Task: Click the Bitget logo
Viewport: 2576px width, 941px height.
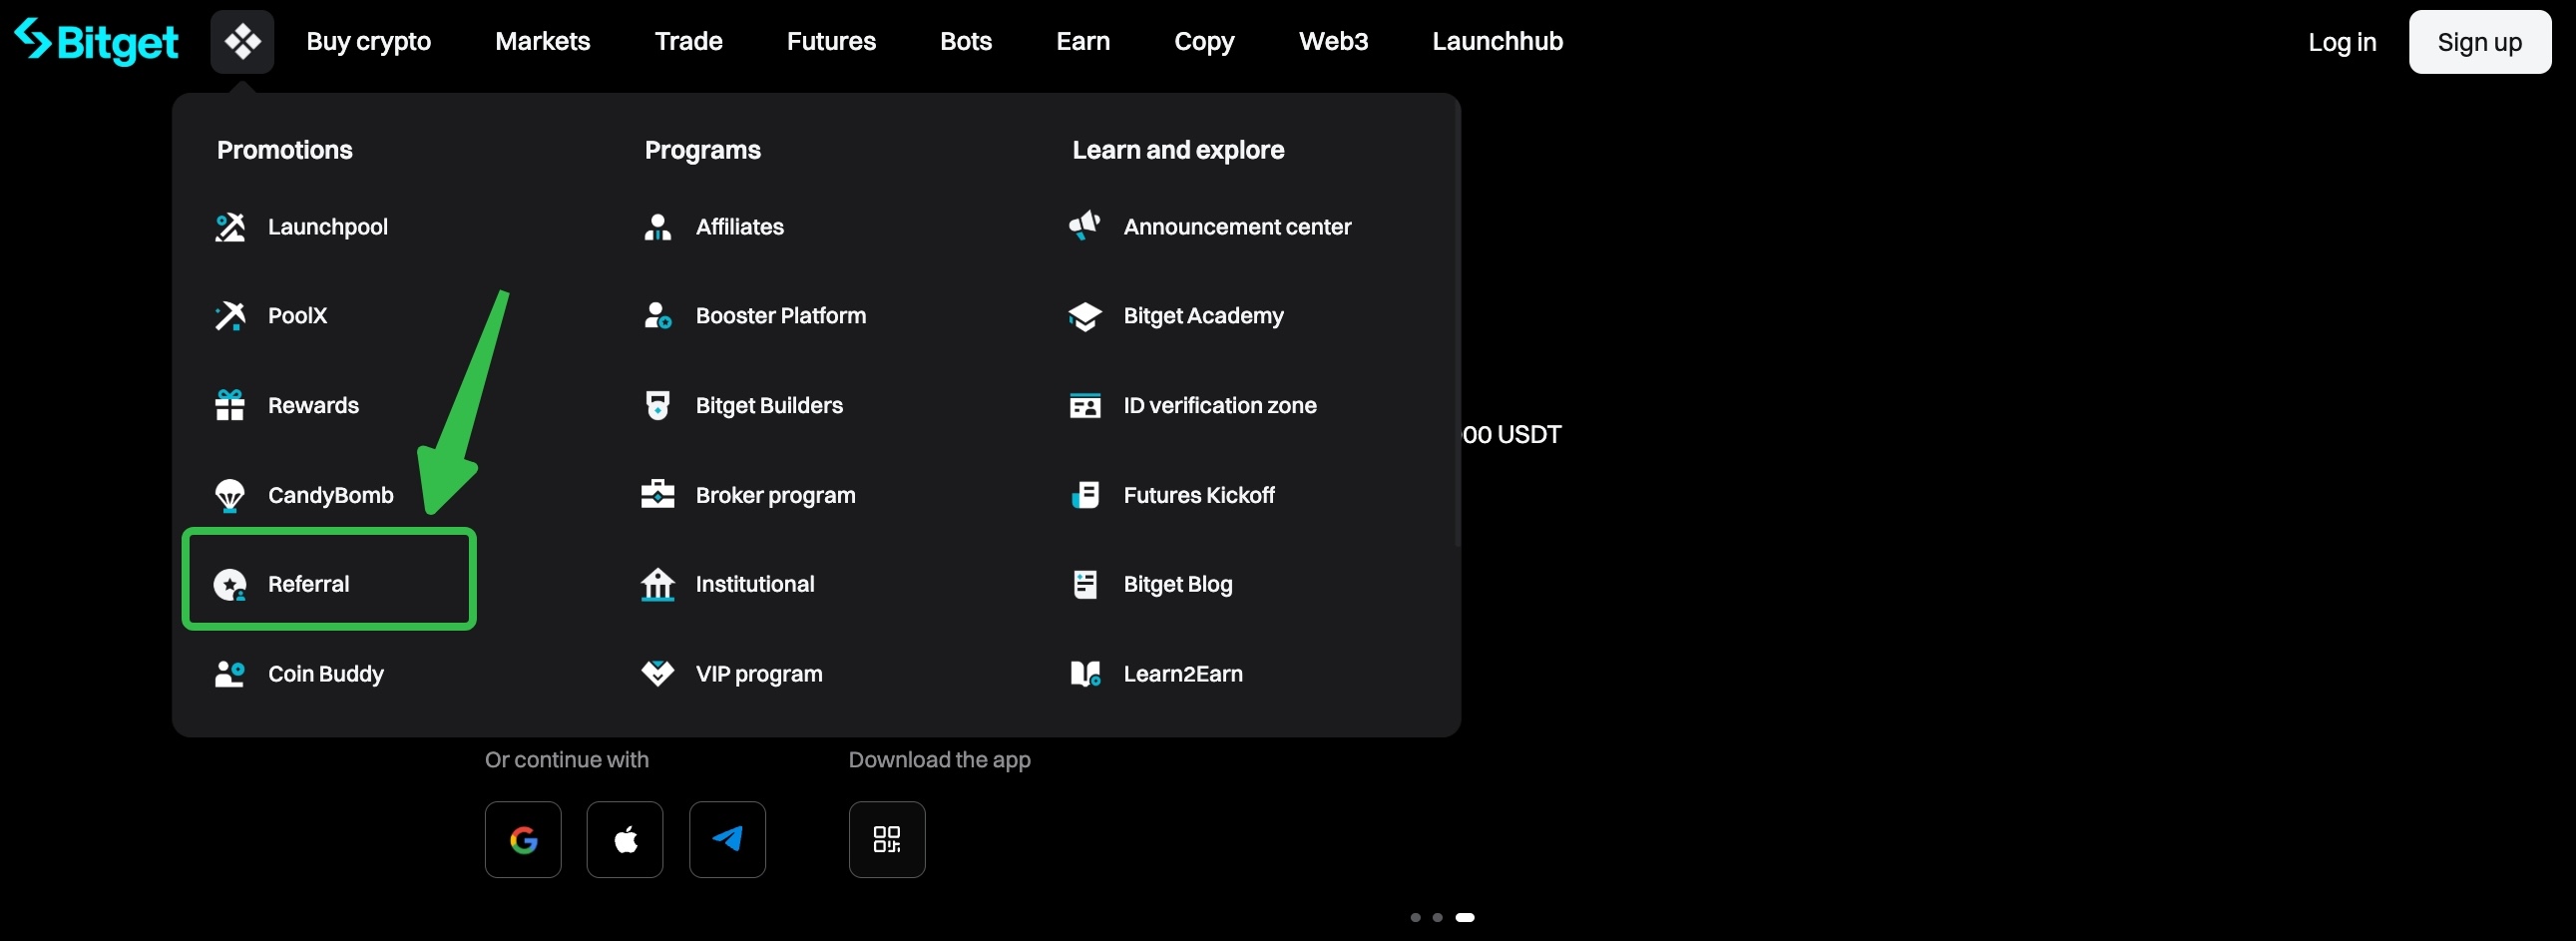Action: 96,41
